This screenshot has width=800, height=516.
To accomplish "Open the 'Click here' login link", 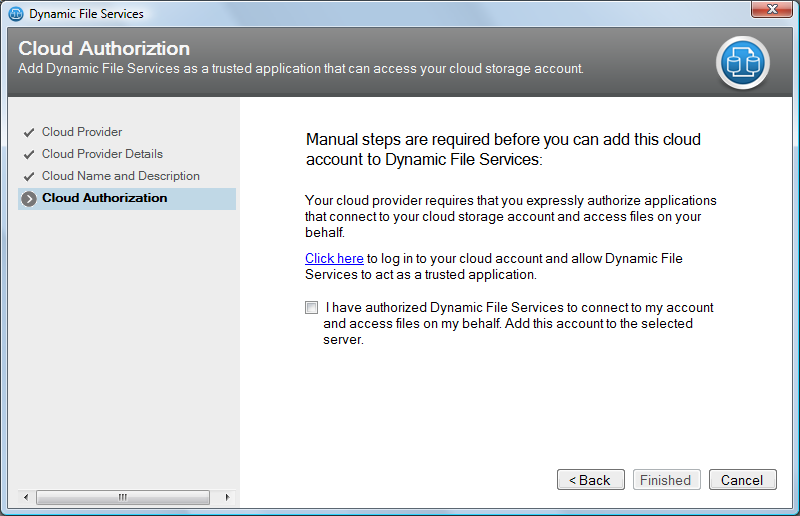I will [x=334, y=258].
